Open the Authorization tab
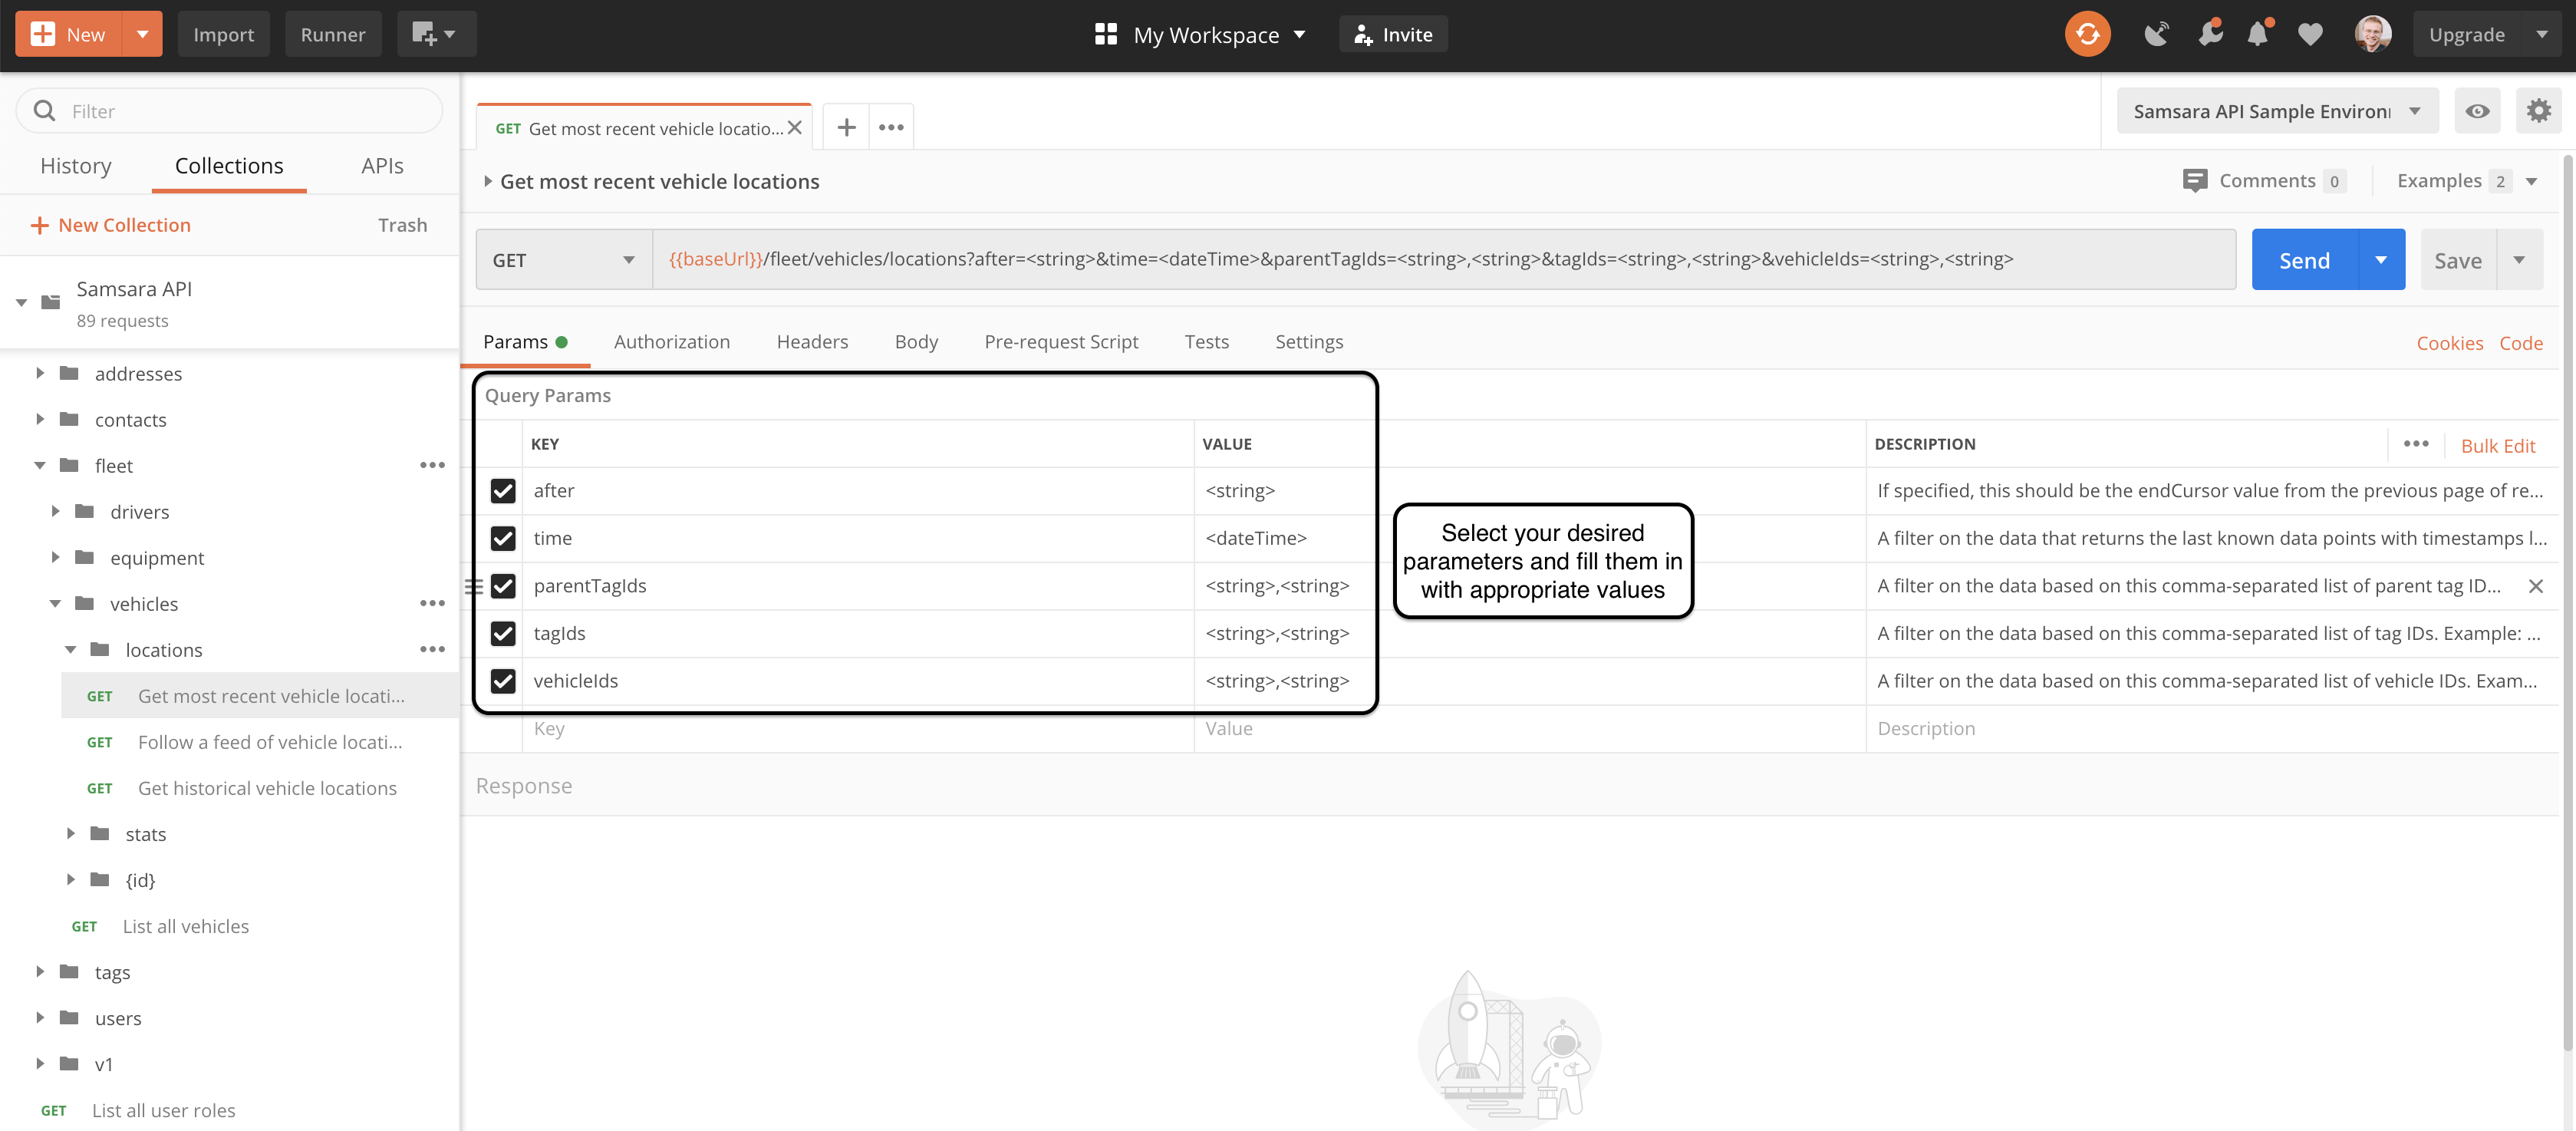2576x1131 pixels. click(671, 342)
